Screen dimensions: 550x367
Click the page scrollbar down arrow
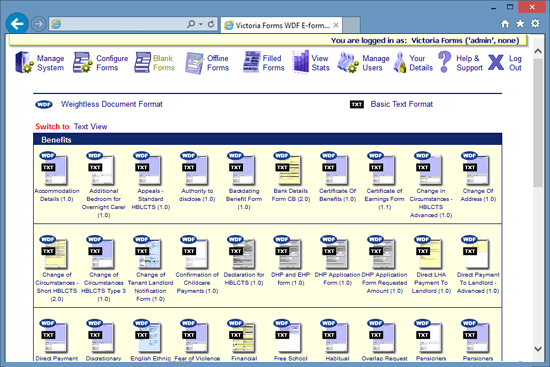tap(538, 349)
